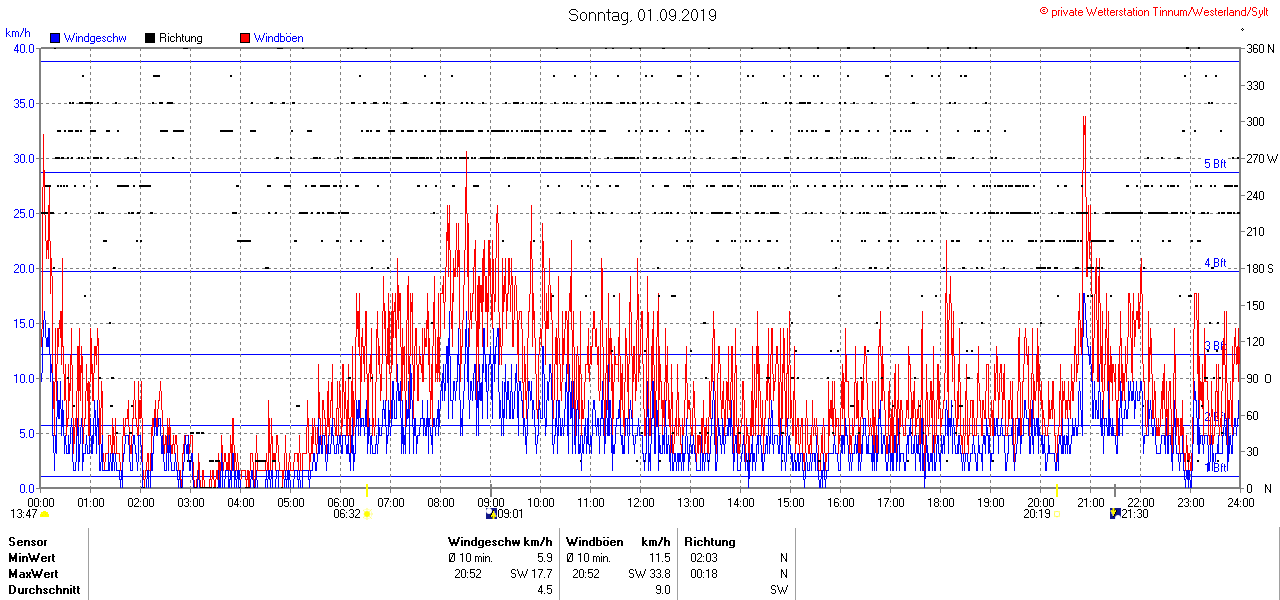Click the 240 direction axis label

[x=1255, y=196]
